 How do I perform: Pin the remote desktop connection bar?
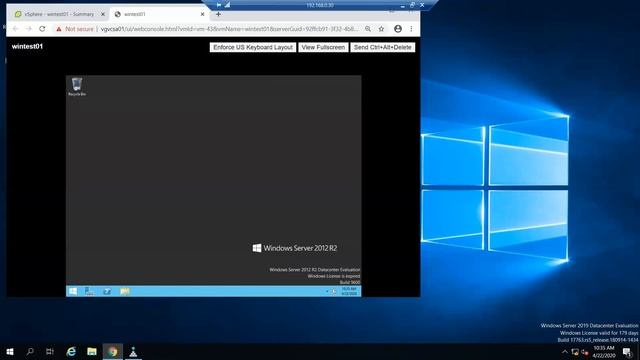tap(219, 5)
